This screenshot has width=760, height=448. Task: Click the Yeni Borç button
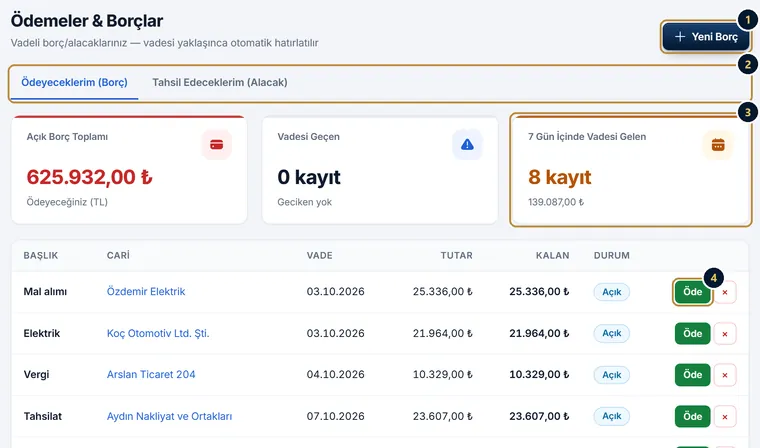tap(706, 37)
